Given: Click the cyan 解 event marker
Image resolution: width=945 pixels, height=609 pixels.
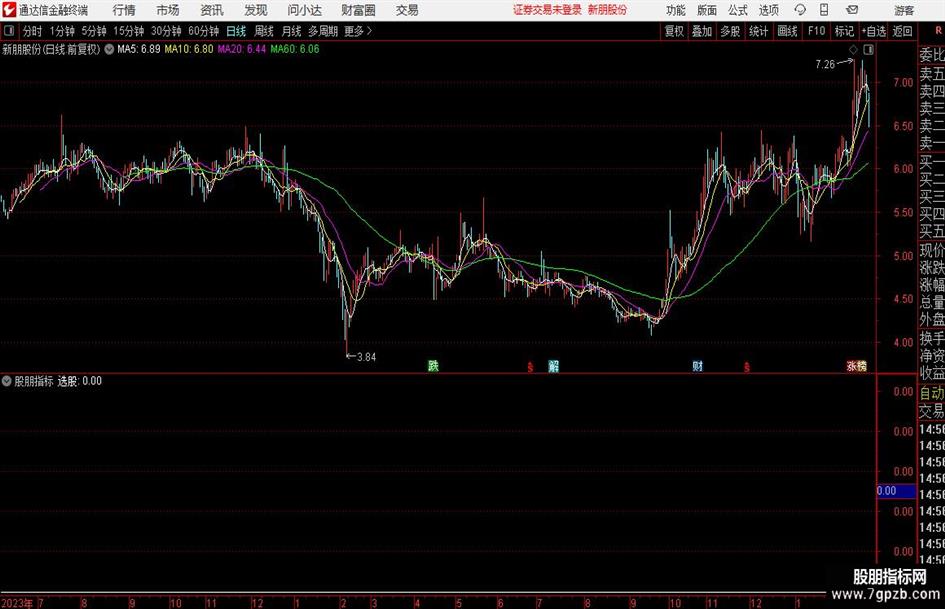Looking at the screenshot, I should [x=553, y=366].
